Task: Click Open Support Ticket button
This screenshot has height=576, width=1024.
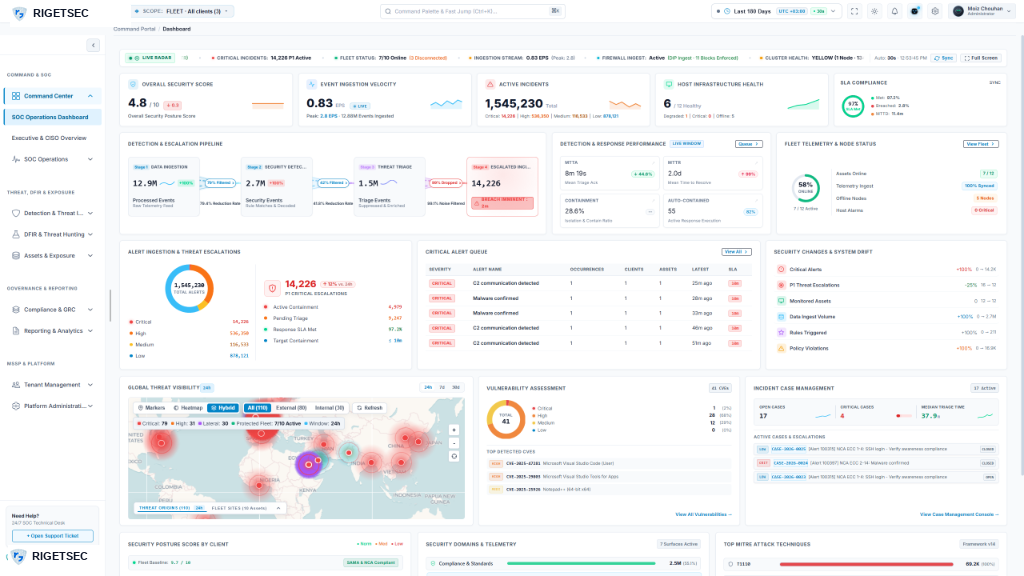Action: pos(53,536)
